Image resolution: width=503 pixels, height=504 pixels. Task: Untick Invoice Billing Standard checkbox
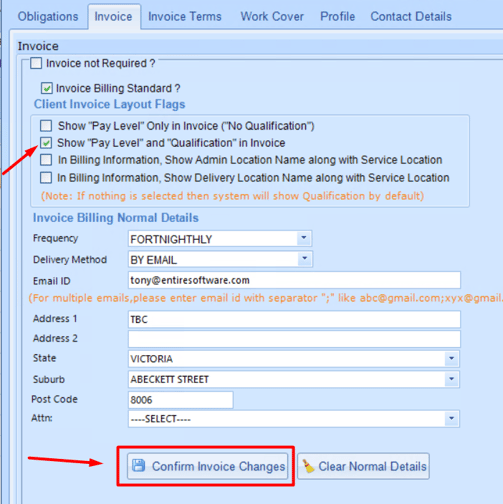coord(46,88)
